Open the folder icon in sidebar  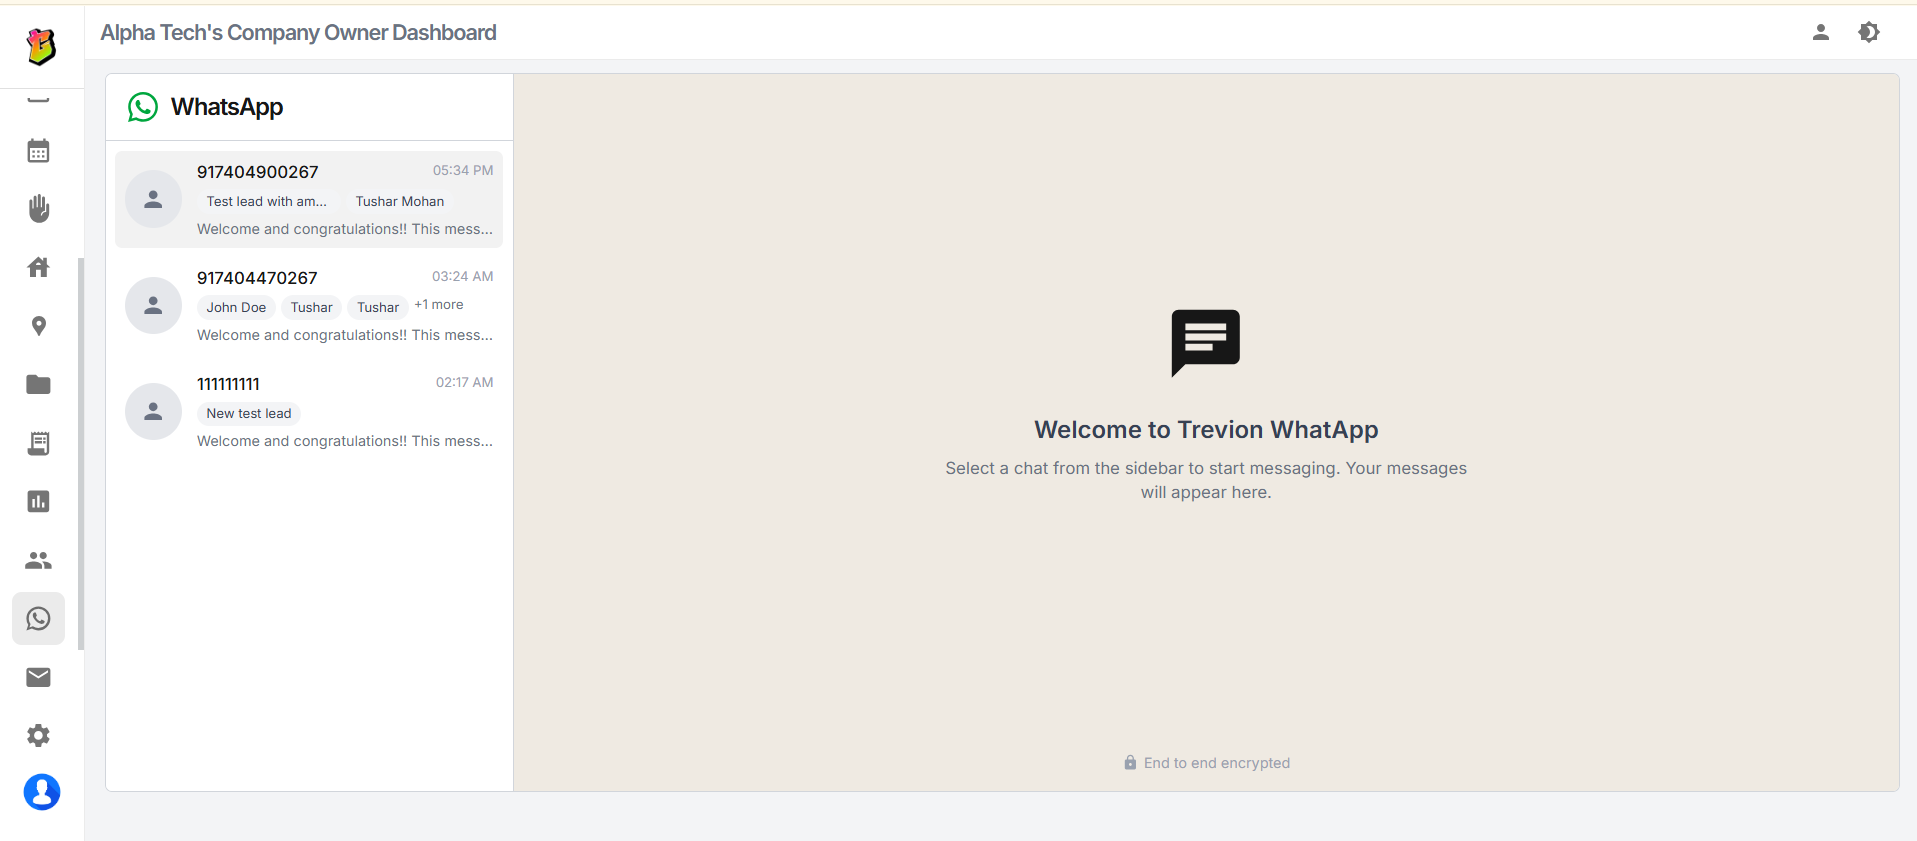[x=38, y=384]
